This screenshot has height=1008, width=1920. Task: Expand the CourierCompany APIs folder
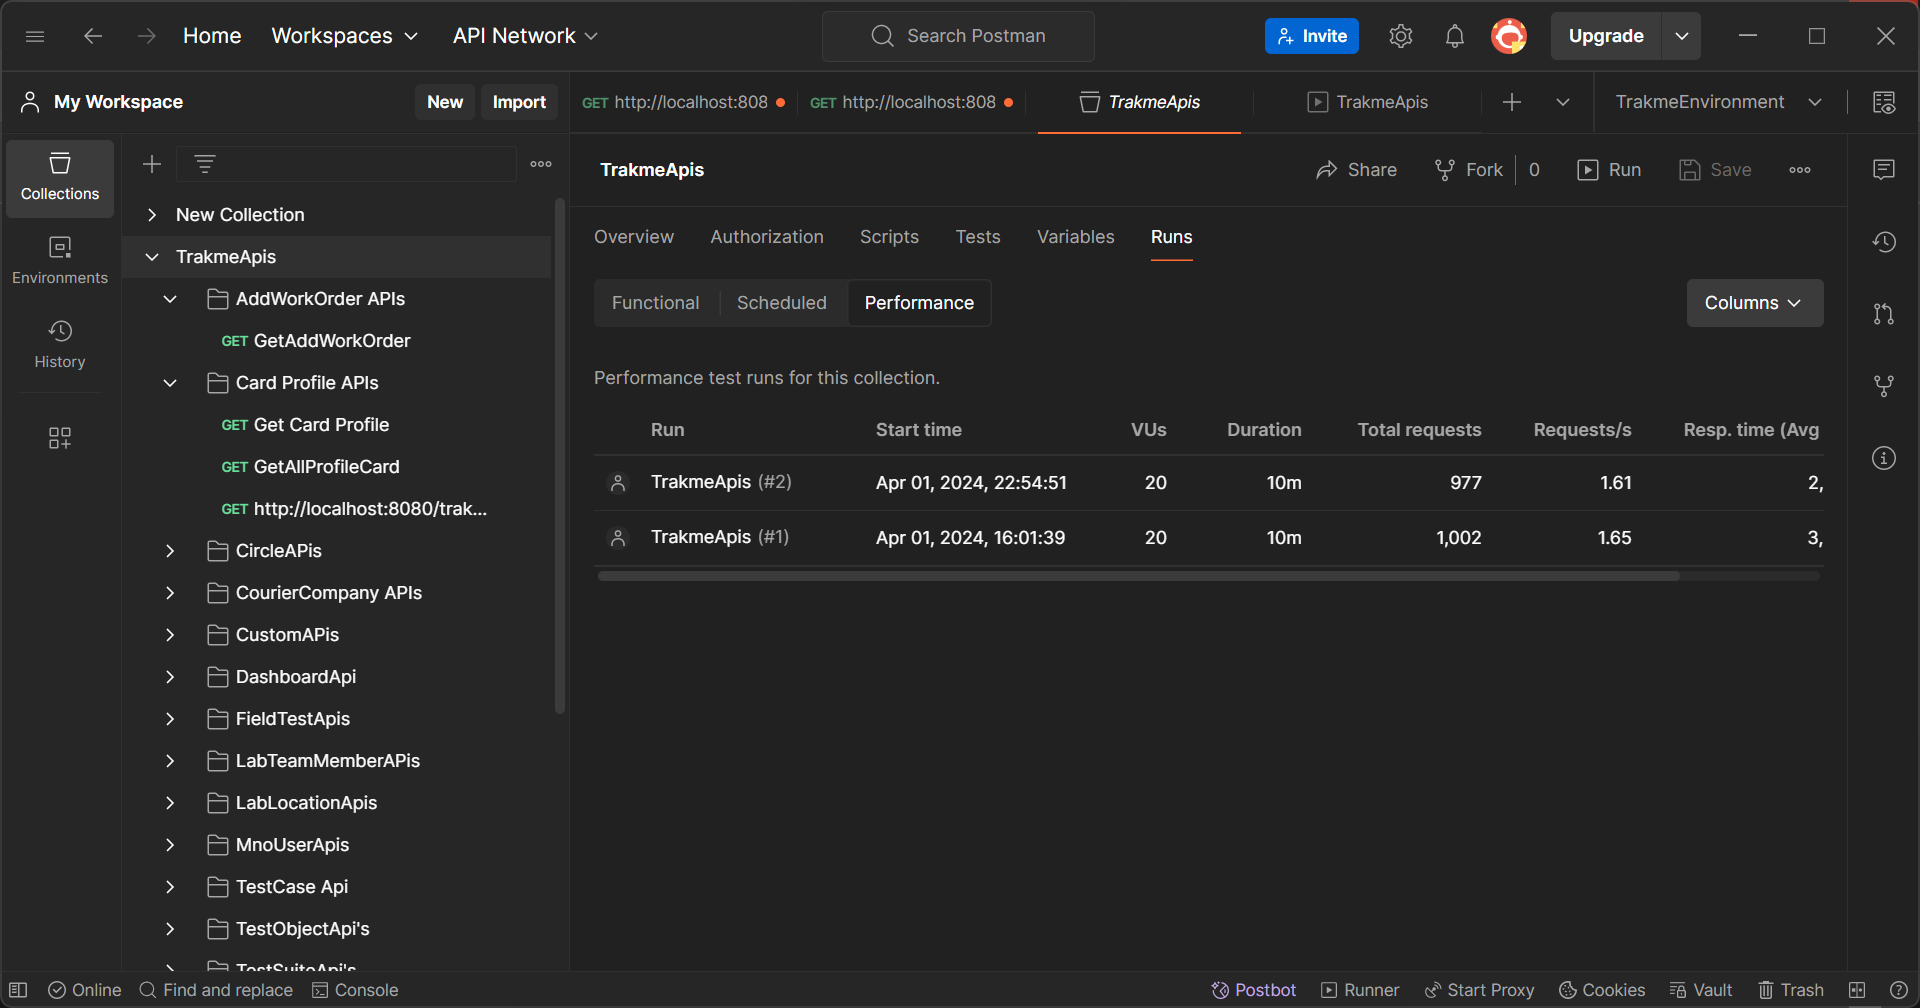pos(170,593)
